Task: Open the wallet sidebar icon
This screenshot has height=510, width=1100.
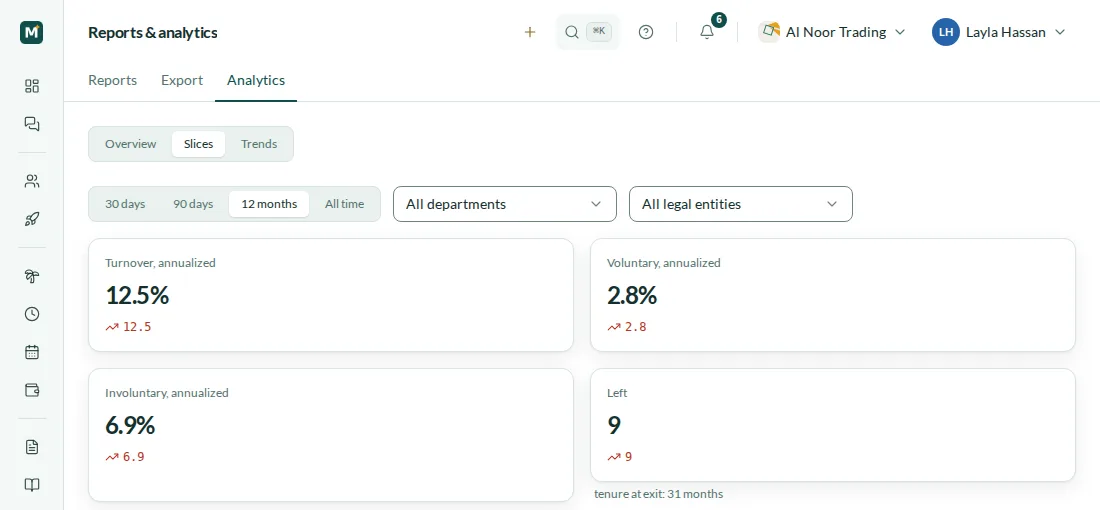Action: click(x=32, y=390)
